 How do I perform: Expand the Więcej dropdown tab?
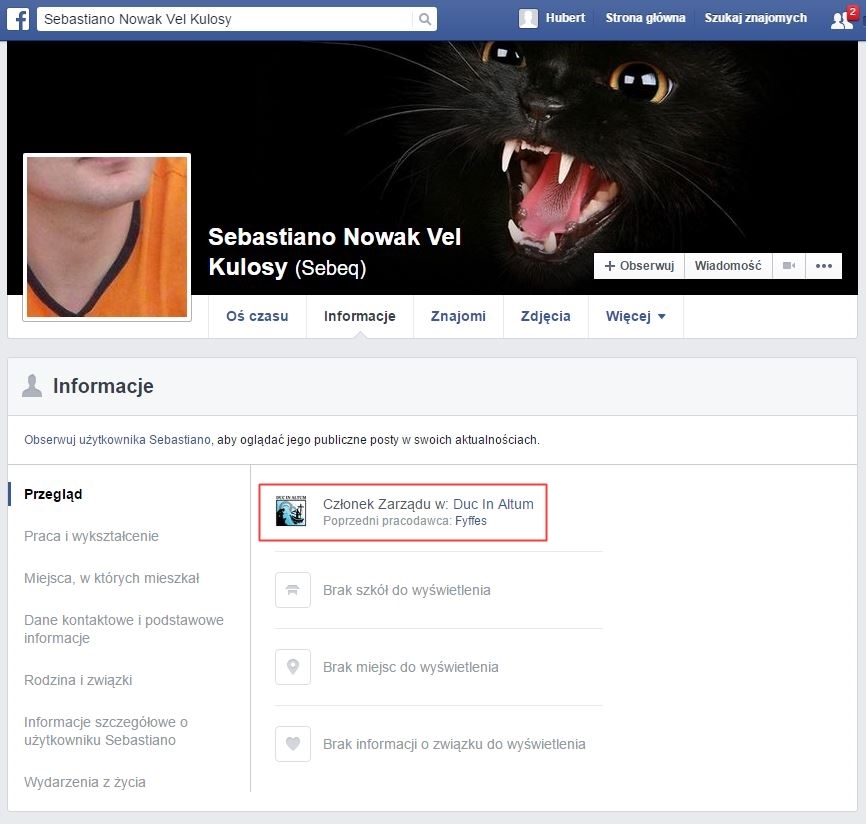pyautogui.click(x=635, y=316)
